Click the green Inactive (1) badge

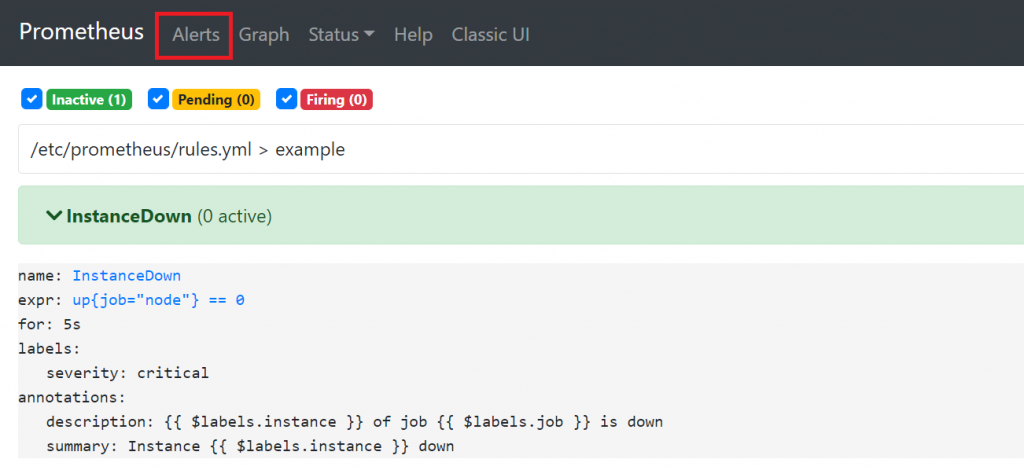(x=89, y=100)
